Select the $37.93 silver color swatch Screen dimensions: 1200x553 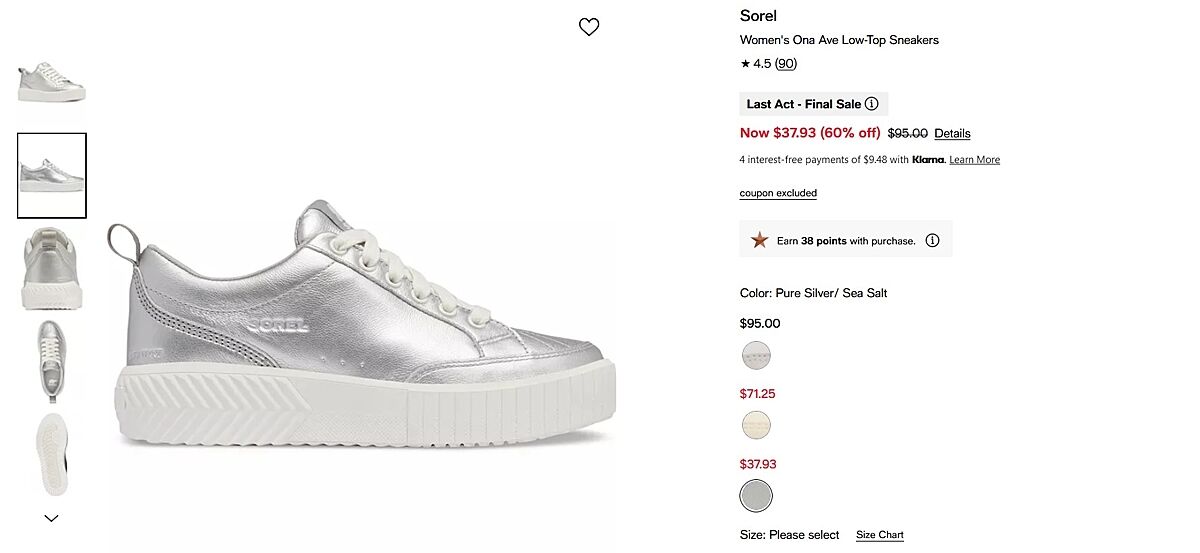click(756, 495)
